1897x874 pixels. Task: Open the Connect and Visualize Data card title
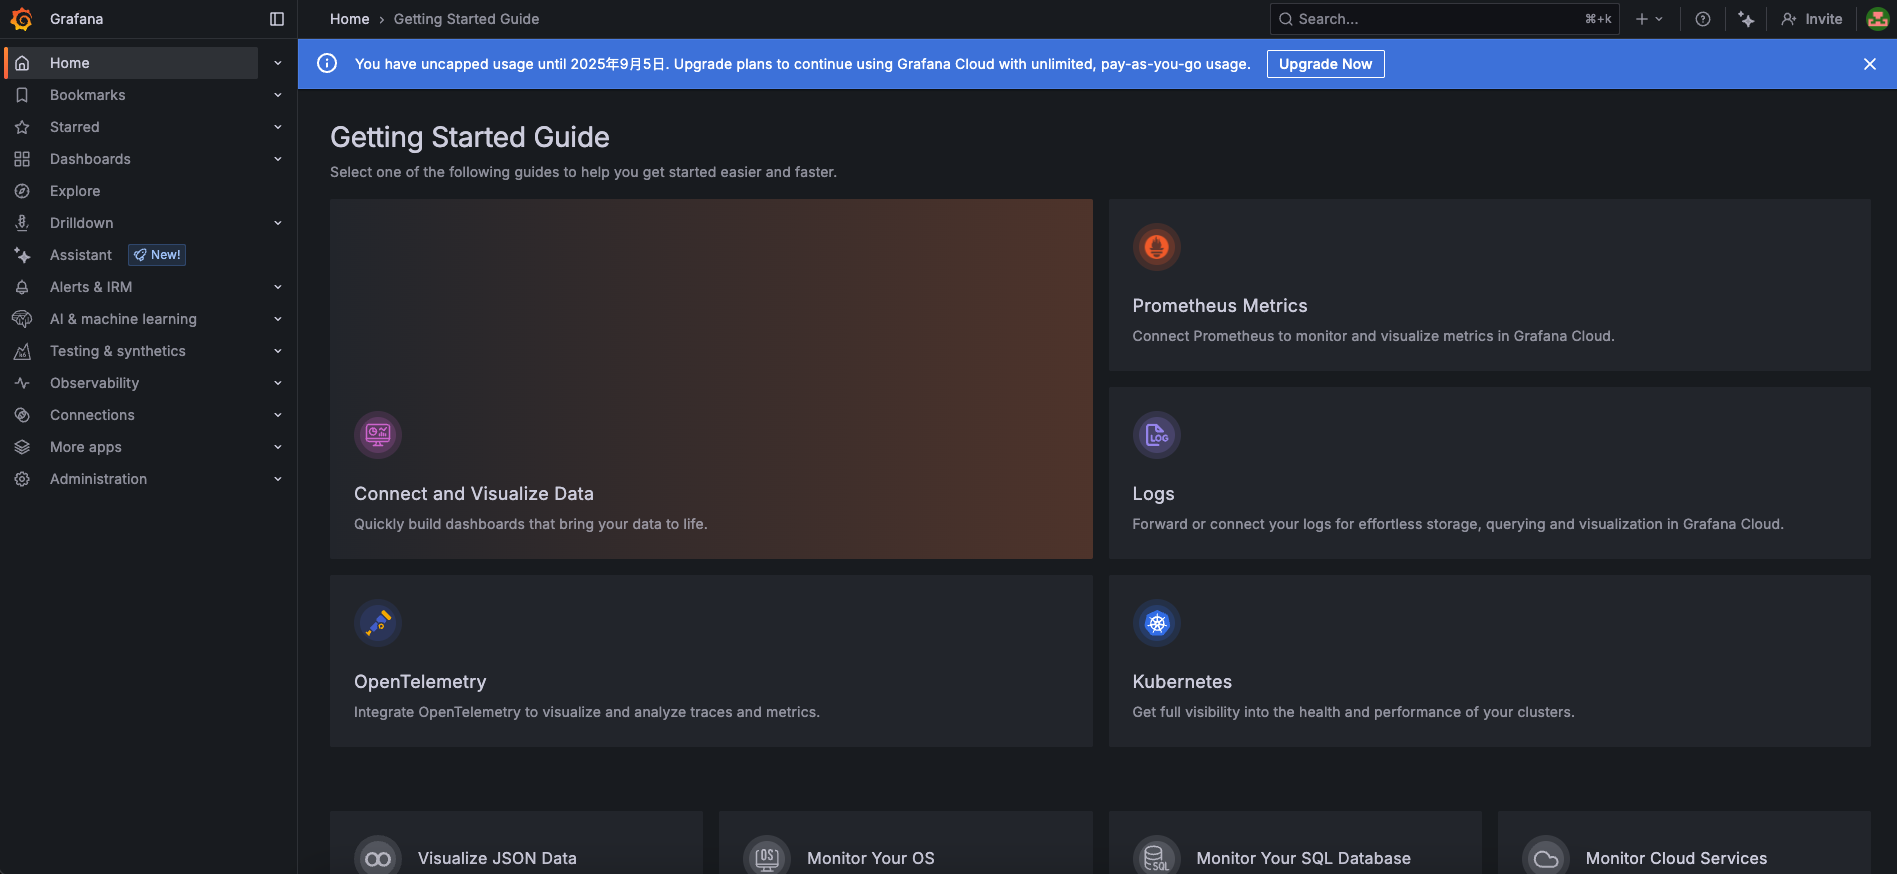474,494
